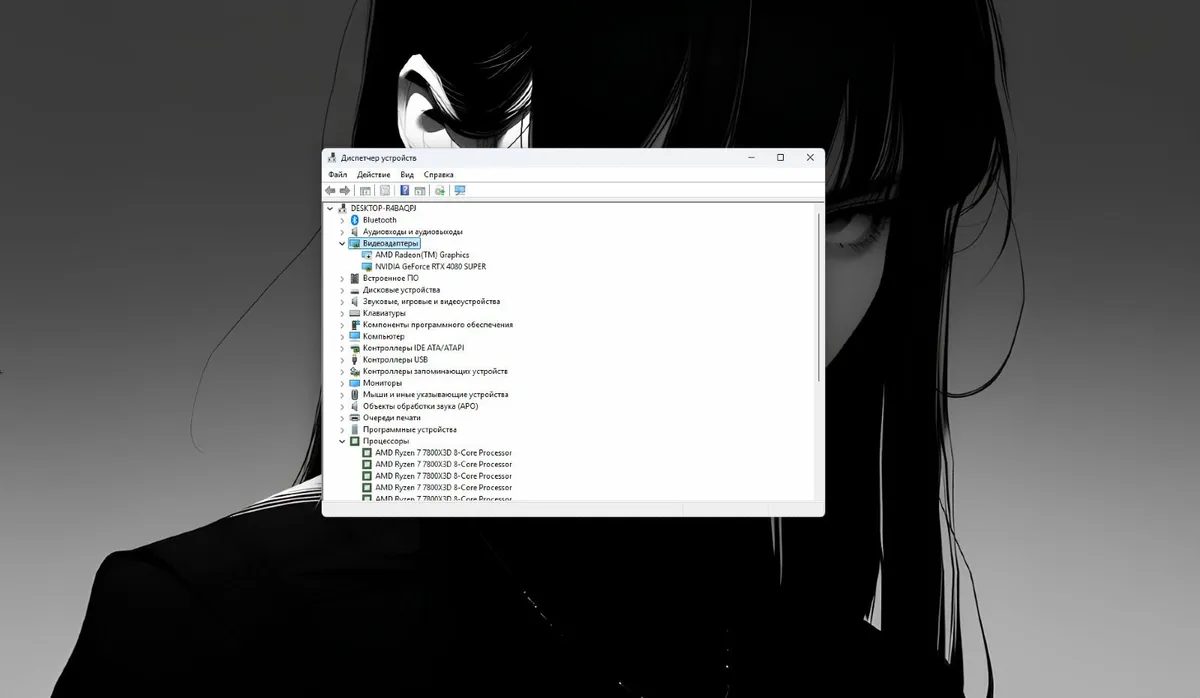Expand the Контроллеры USB category

pos(342,360)
